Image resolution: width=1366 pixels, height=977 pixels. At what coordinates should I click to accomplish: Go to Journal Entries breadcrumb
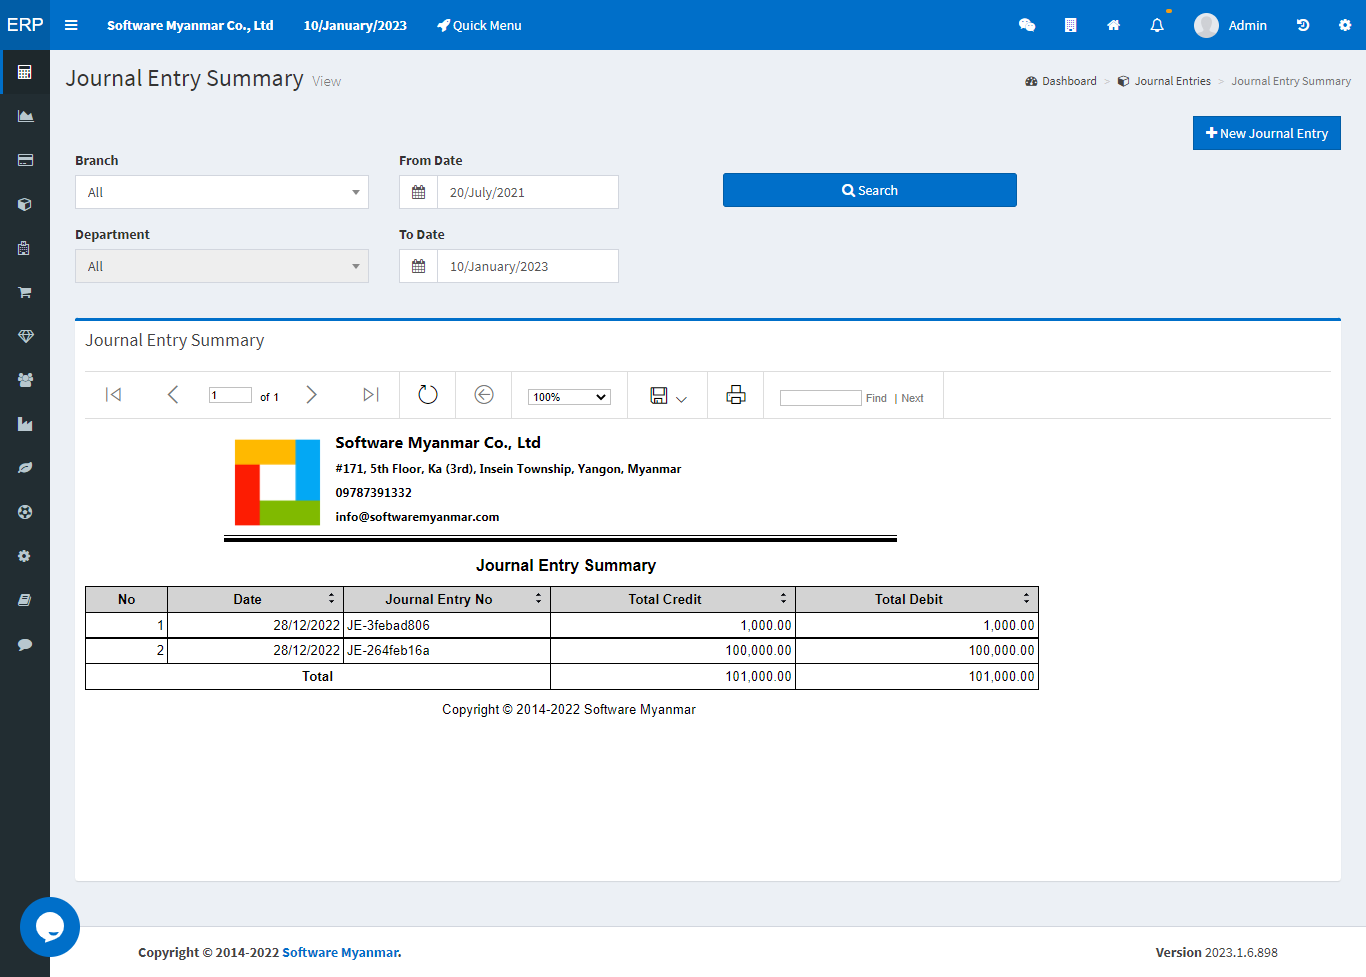click(x=1164, y=81)
